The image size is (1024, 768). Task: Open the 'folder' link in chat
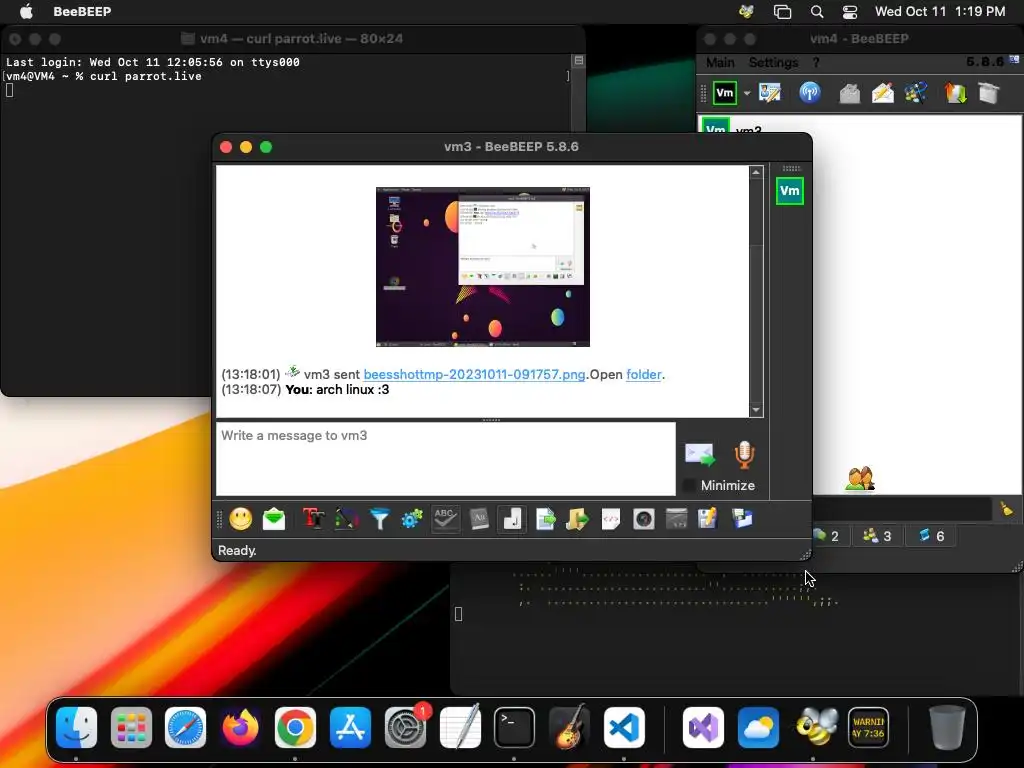[644, 374]
